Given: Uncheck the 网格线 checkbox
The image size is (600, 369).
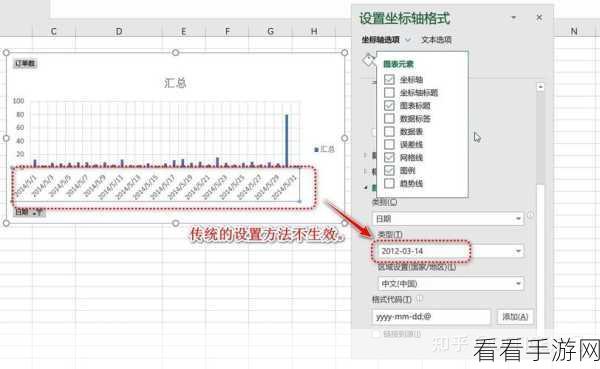Looking at the screenshot, I should point(389,157).
